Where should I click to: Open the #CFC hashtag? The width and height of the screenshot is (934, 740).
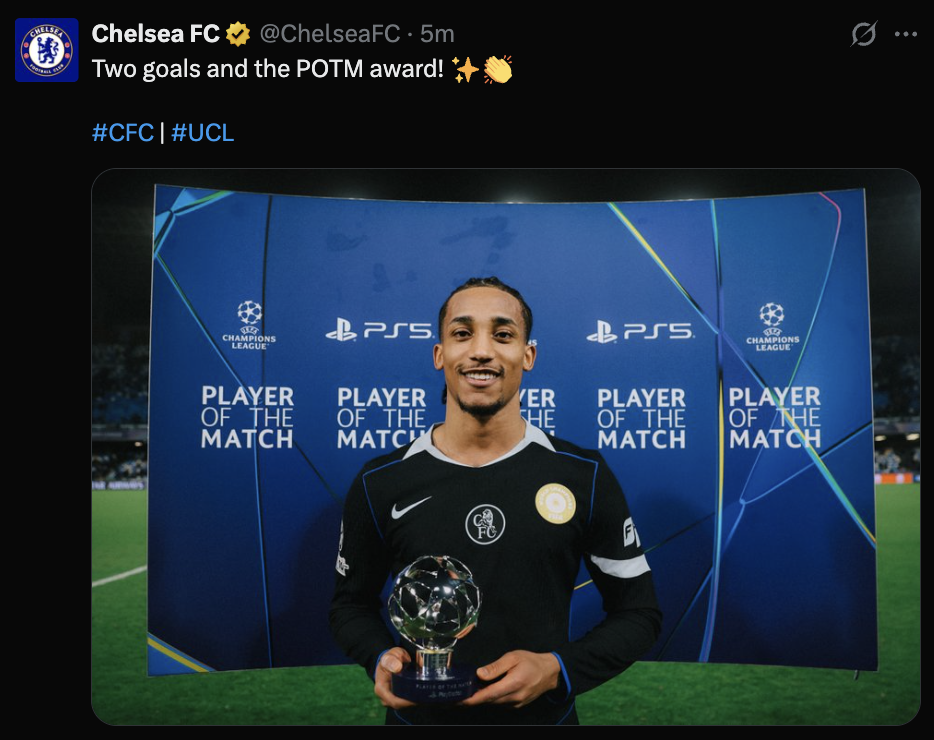pyautogui.click(x=123, y=132)
